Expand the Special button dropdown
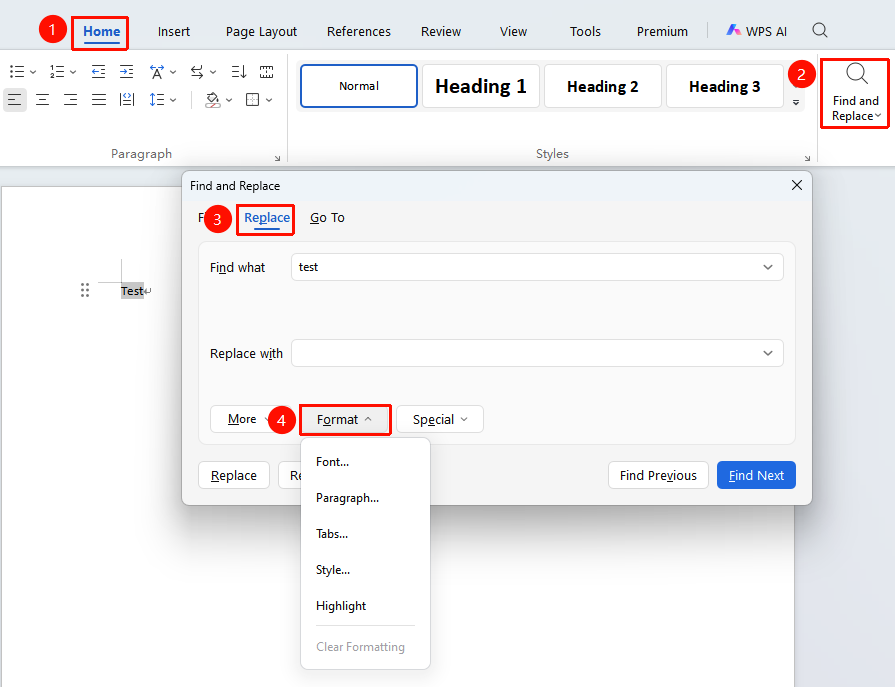Image resolution: width=895 pixels, height=687 pixels. pyautogui.click(x=464, y=419)
